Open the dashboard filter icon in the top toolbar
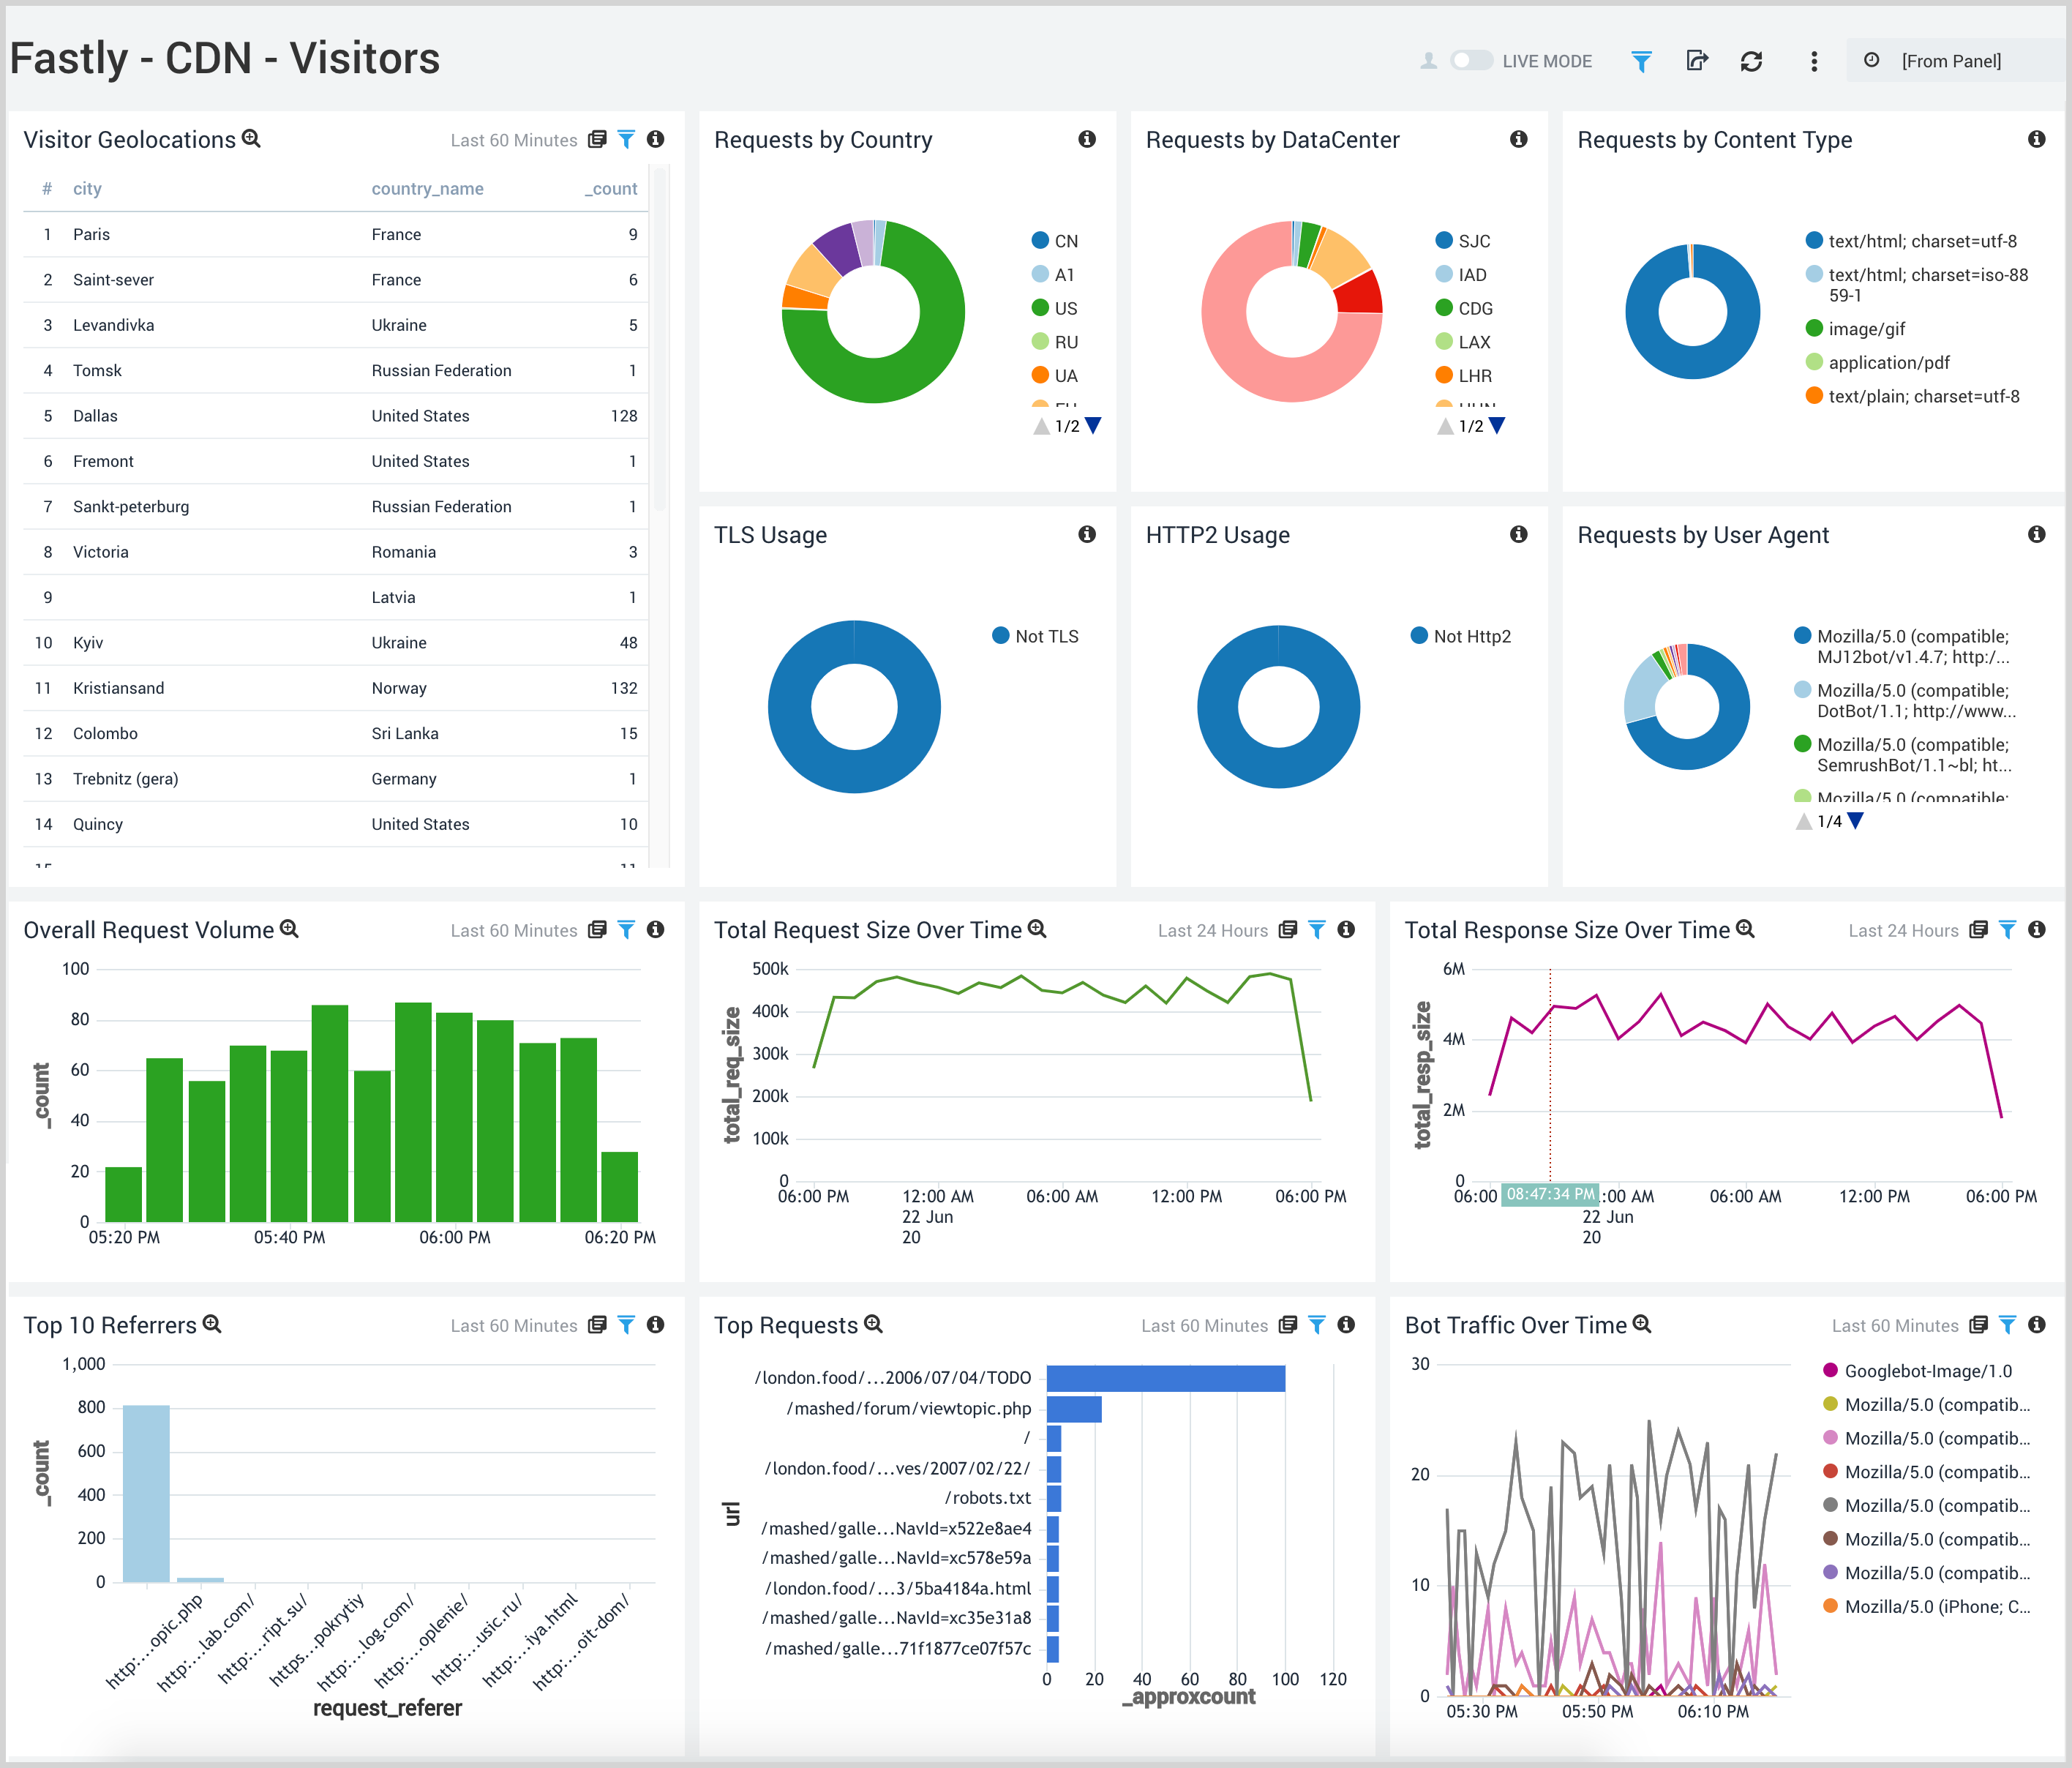2072x1768 pixels. (1640, 61)
